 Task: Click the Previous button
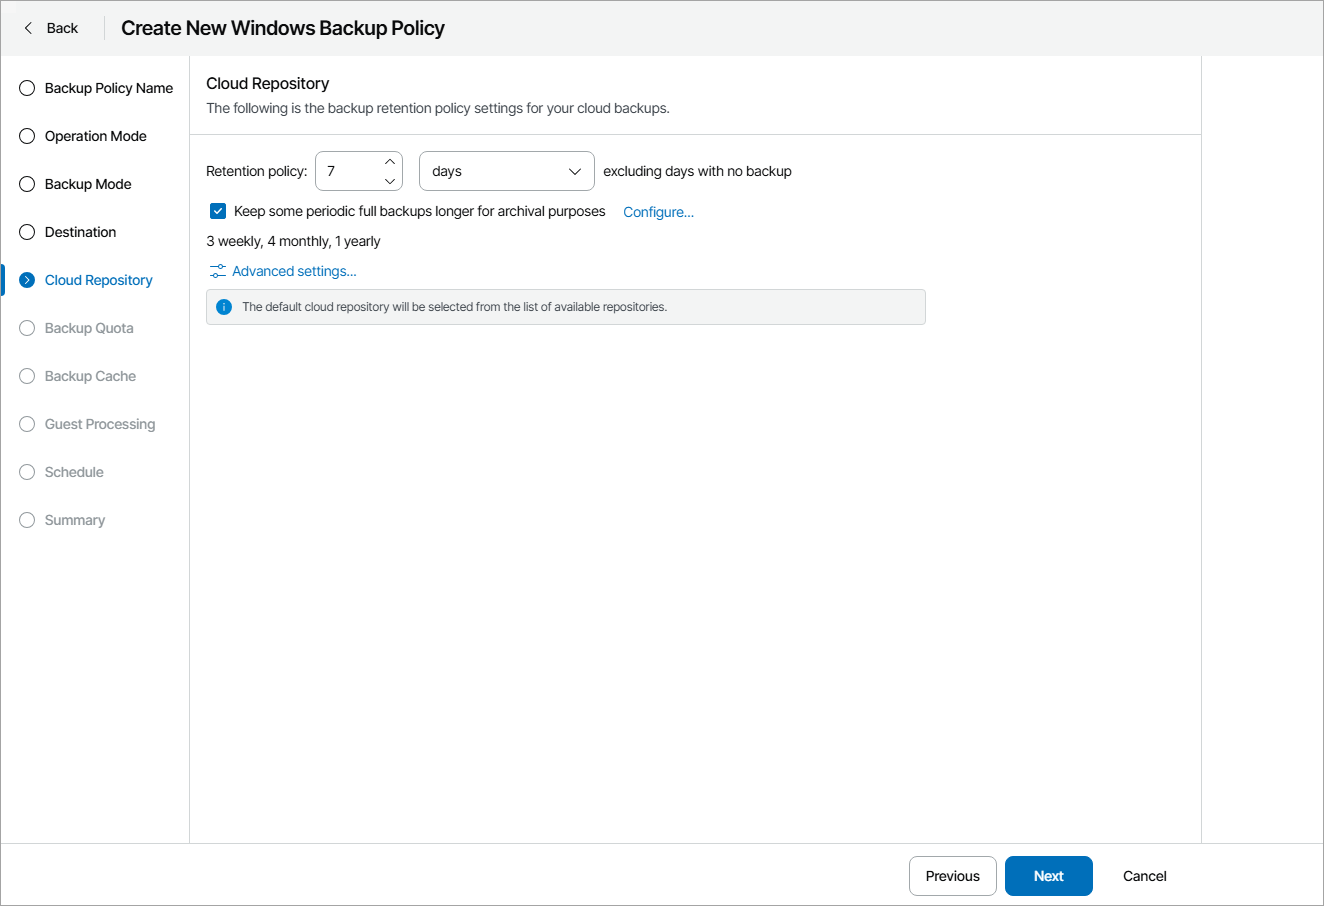tap(952, 876)
